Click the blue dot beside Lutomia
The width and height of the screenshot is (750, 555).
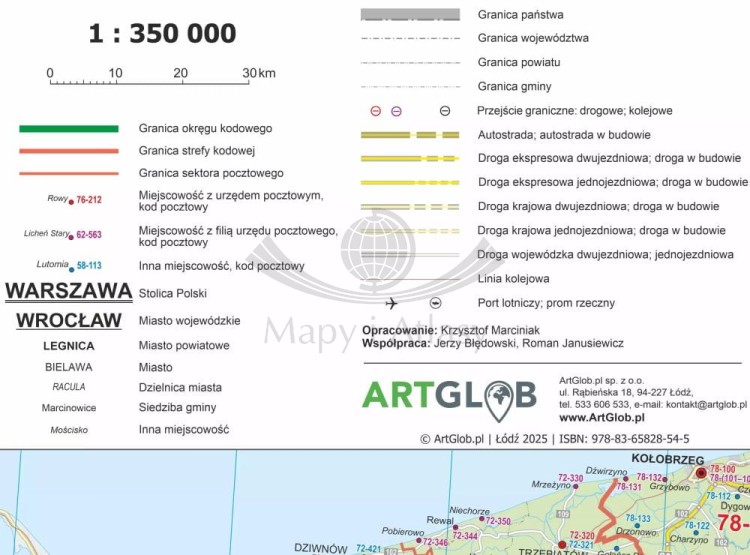click(72, 270)
